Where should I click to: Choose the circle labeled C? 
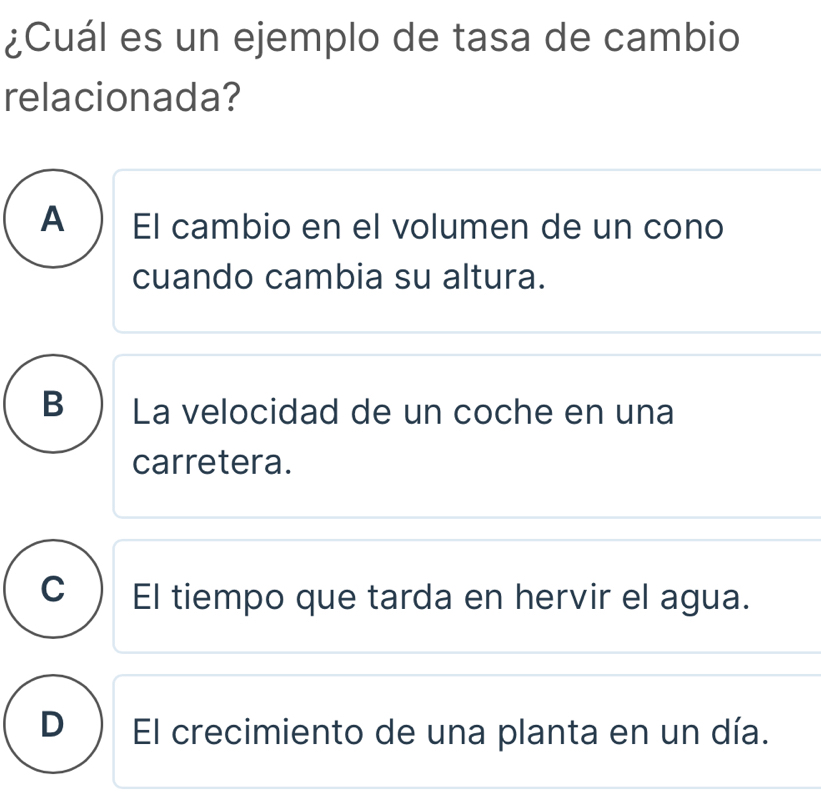(53, 589)
